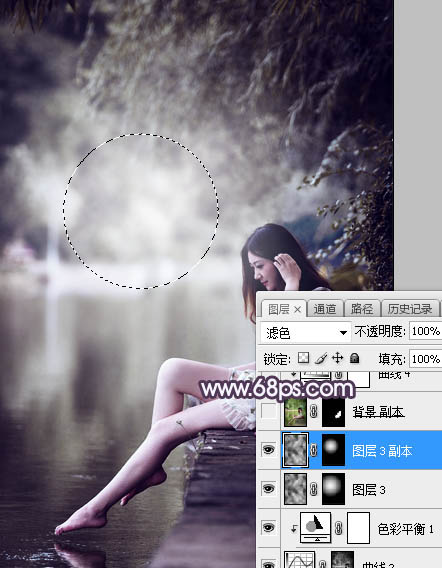Select the 图层 3 layer mask
442x568 pixels.
click(333, 489)
